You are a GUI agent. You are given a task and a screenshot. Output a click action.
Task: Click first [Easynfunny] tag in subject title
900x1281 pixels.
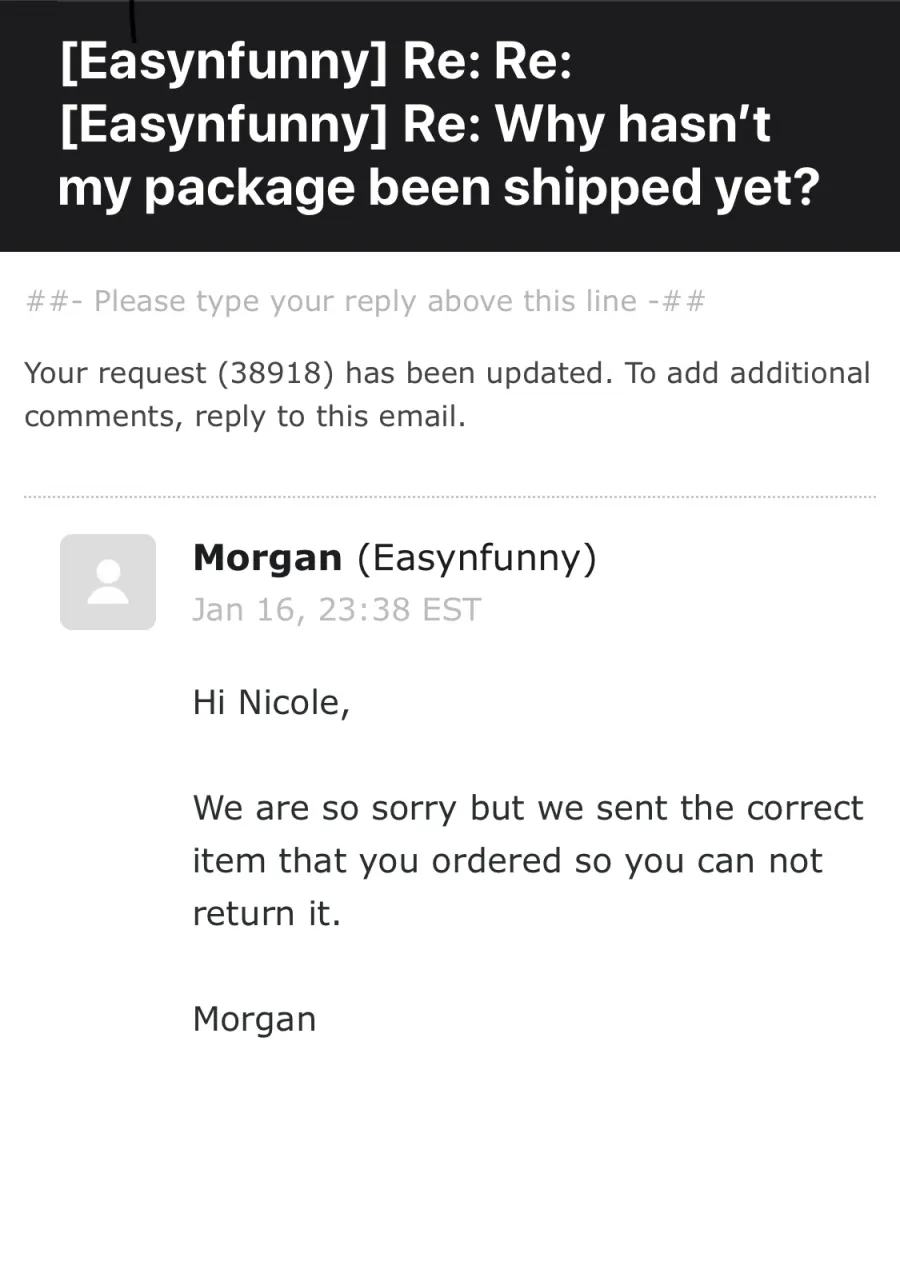point(223,65)
